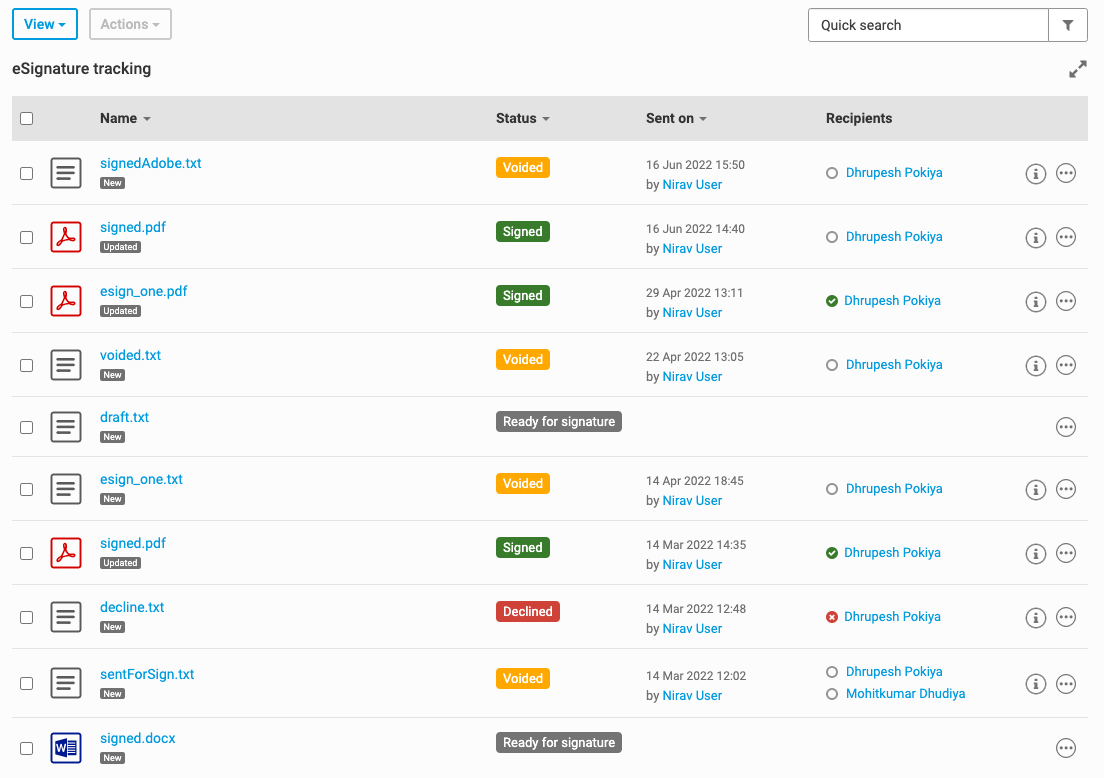Open the esign_one.txt file link
1104x778 pixels.
pos(141,479)
